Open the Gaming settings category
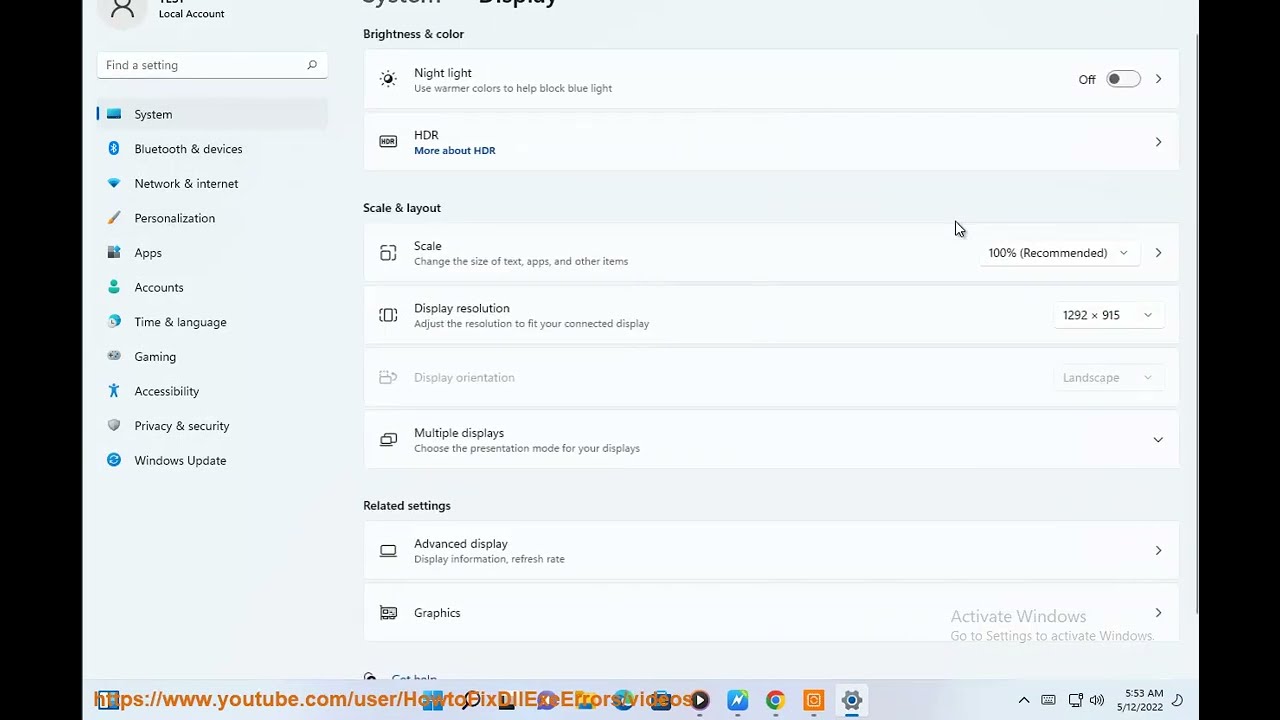This screenshot has width=1280, height=720. click(212, 357)
